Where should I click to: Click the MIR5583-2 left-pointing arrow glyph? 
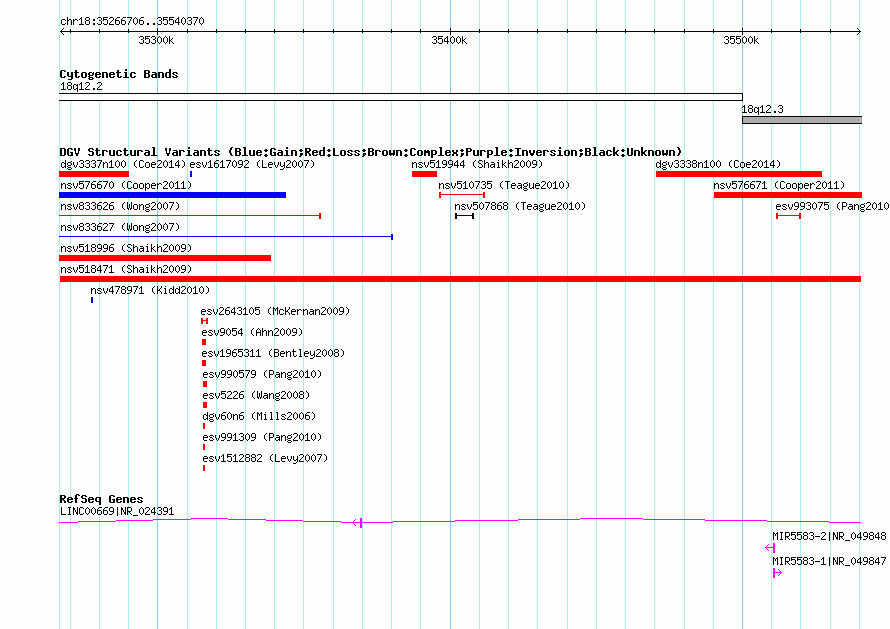[x=770, y=548]
